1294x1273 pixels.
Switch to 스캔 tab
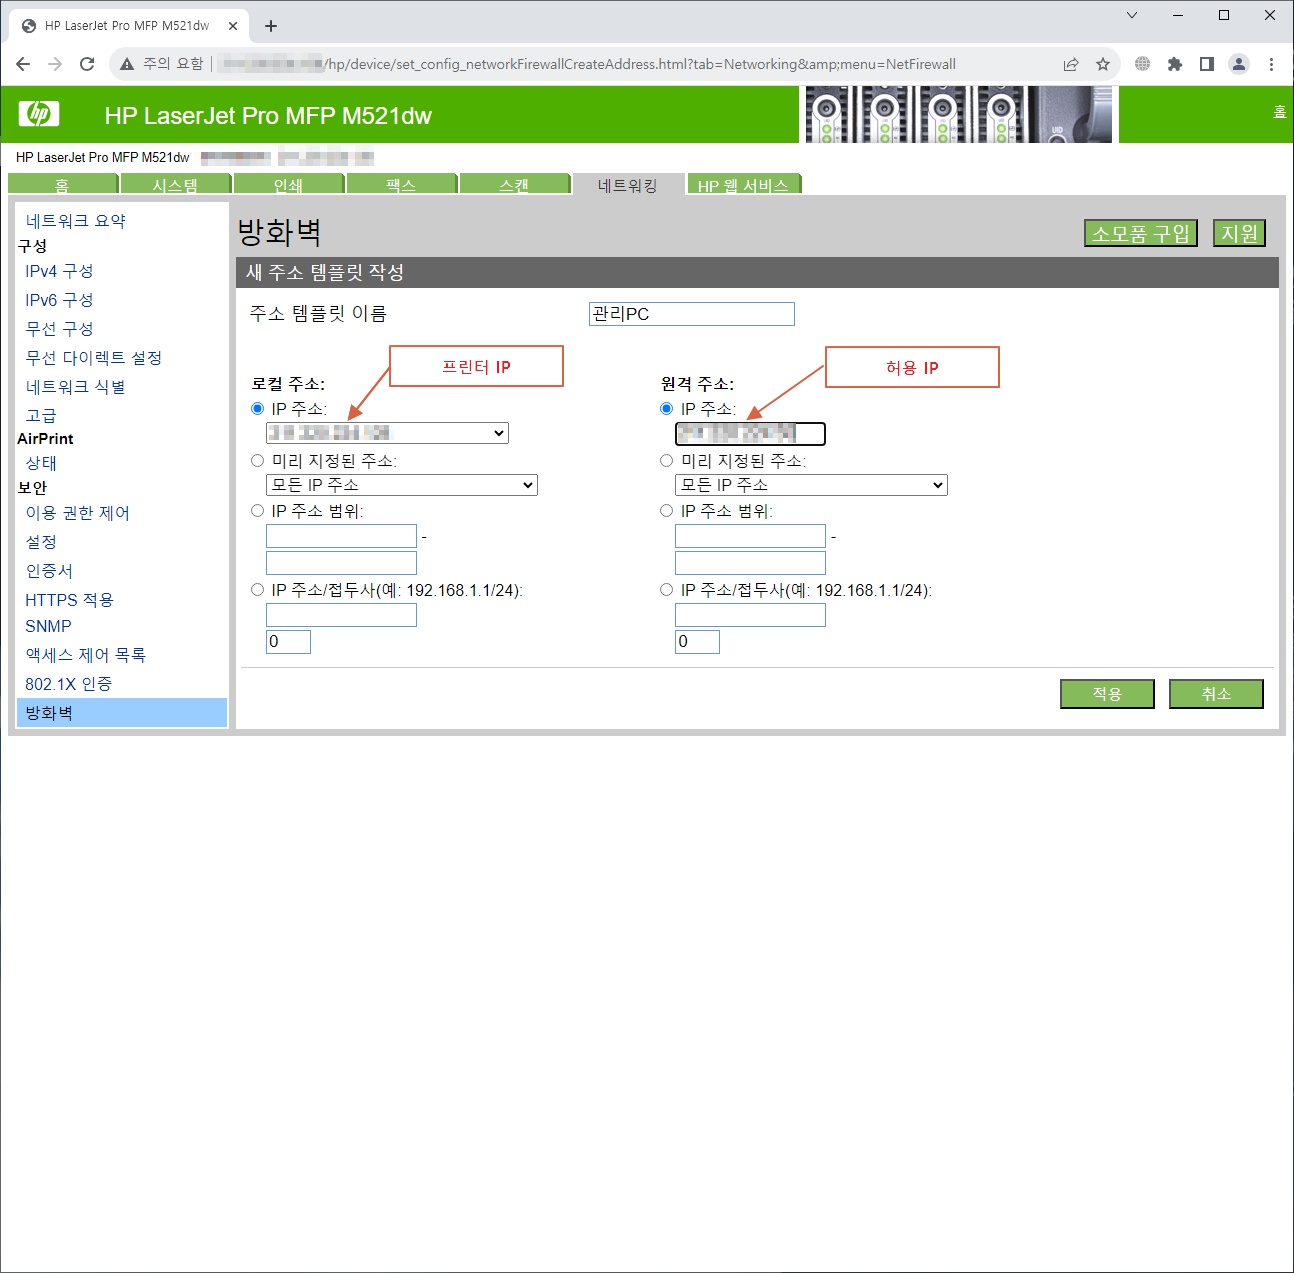tap(514, 185)
